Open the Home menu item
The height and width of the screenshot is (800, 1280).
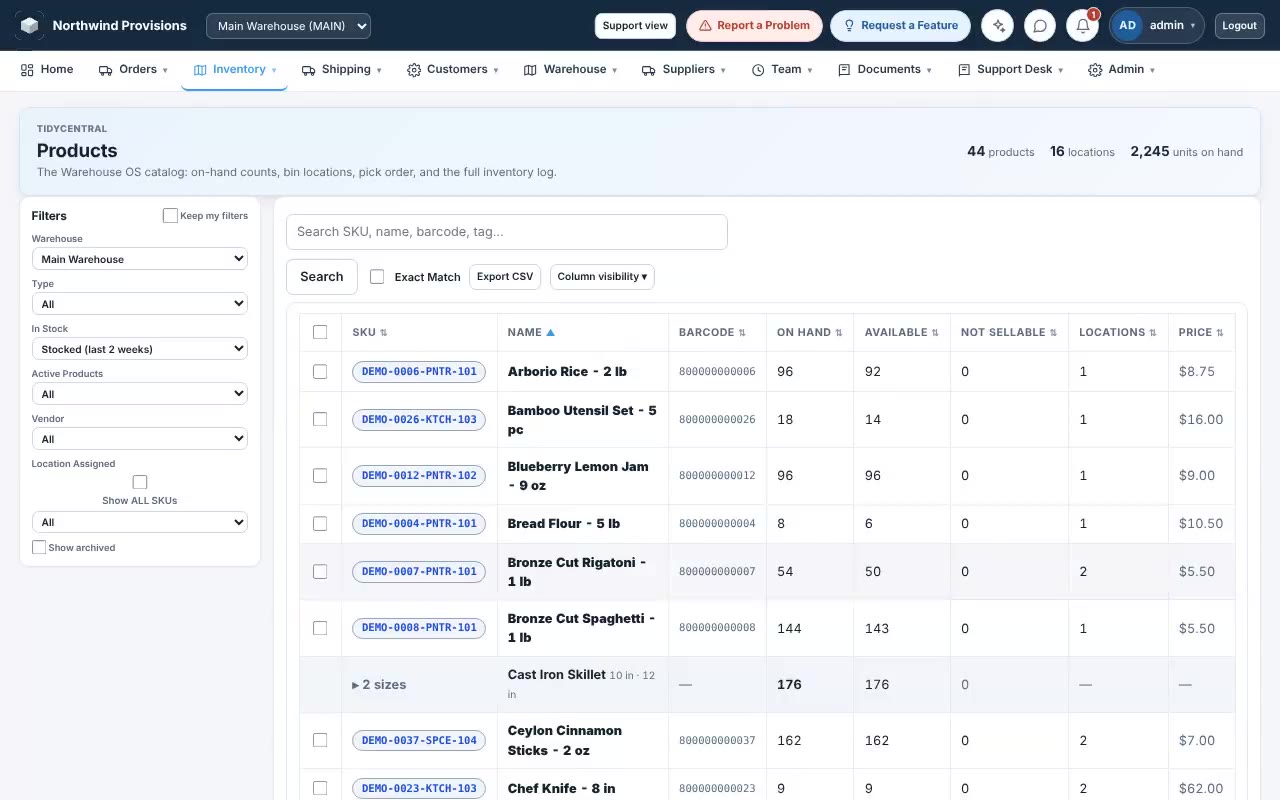tap(47, 70)
